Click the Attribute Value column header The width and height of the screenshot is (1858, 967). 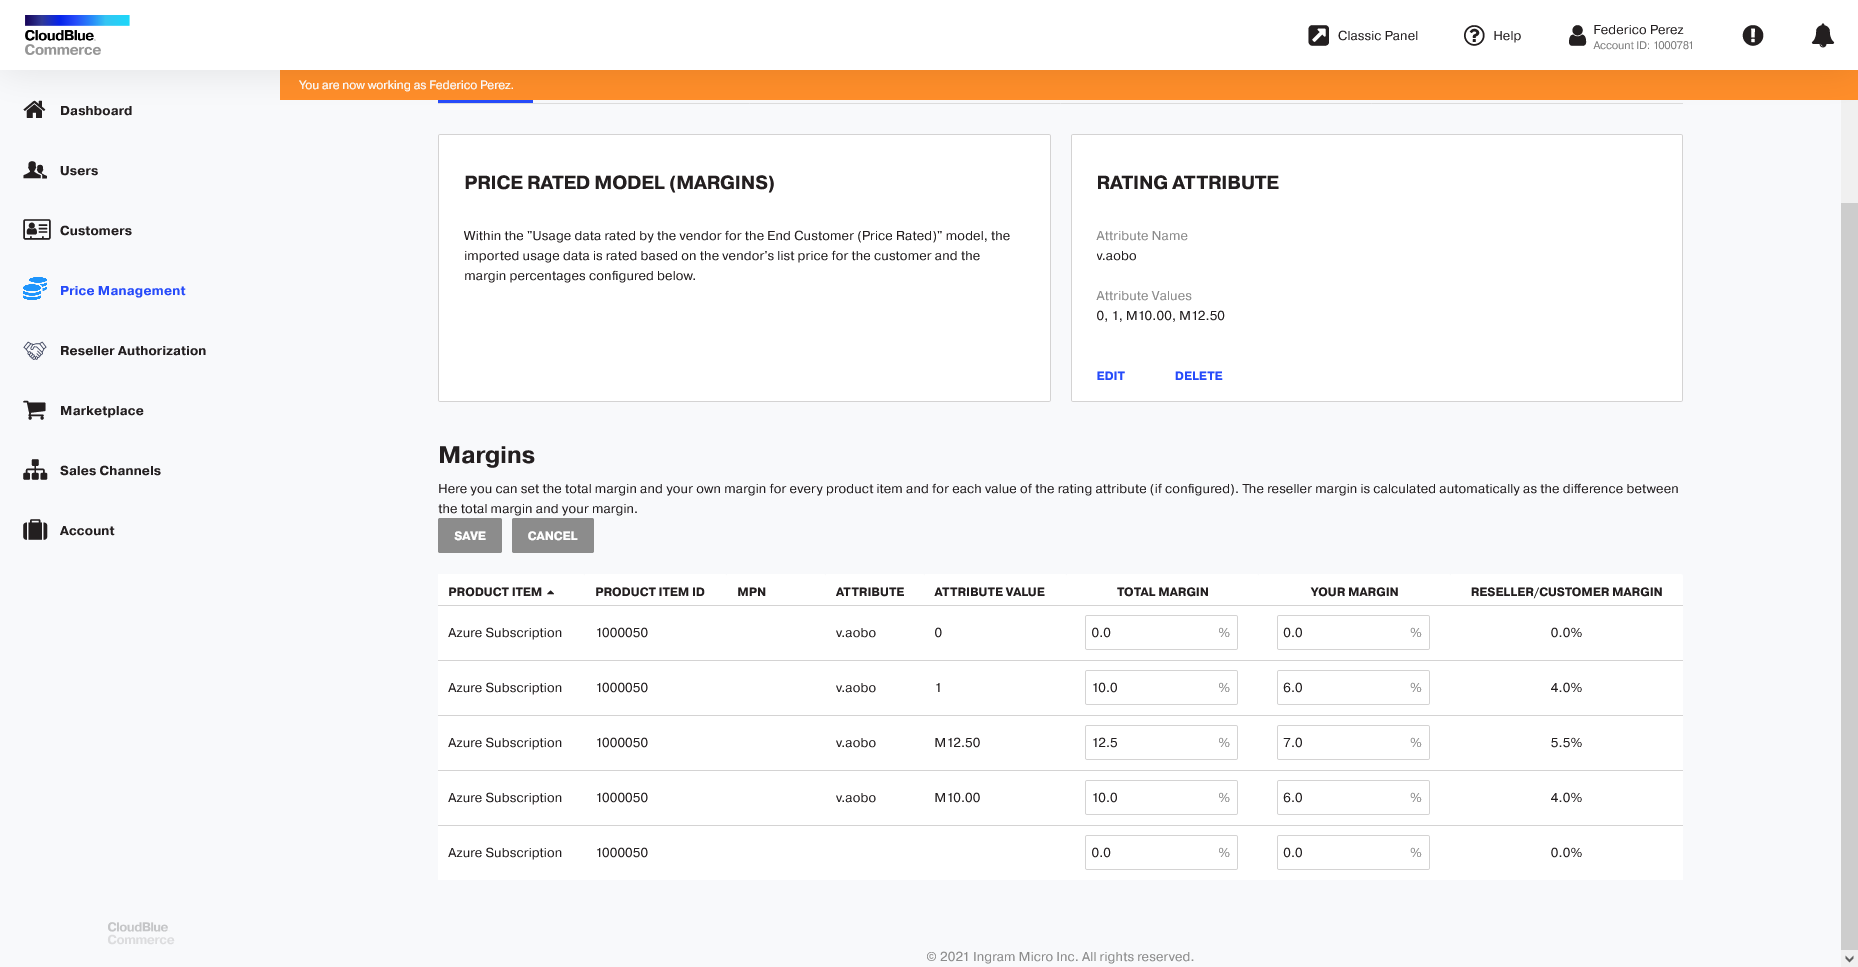989,592
